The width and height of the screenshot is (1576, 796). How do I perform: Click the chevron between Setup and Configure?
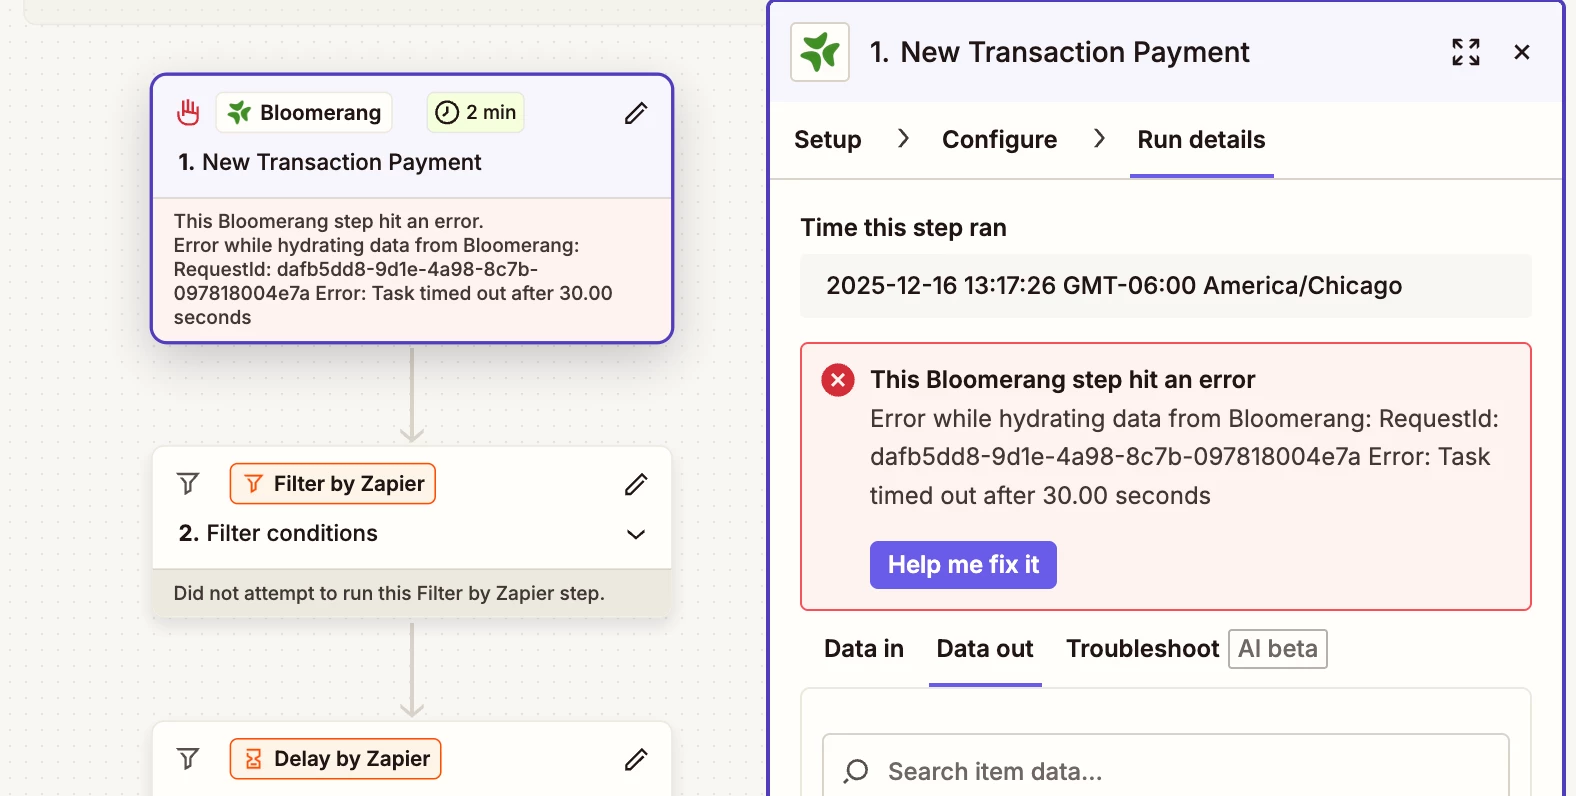point(903,139)
